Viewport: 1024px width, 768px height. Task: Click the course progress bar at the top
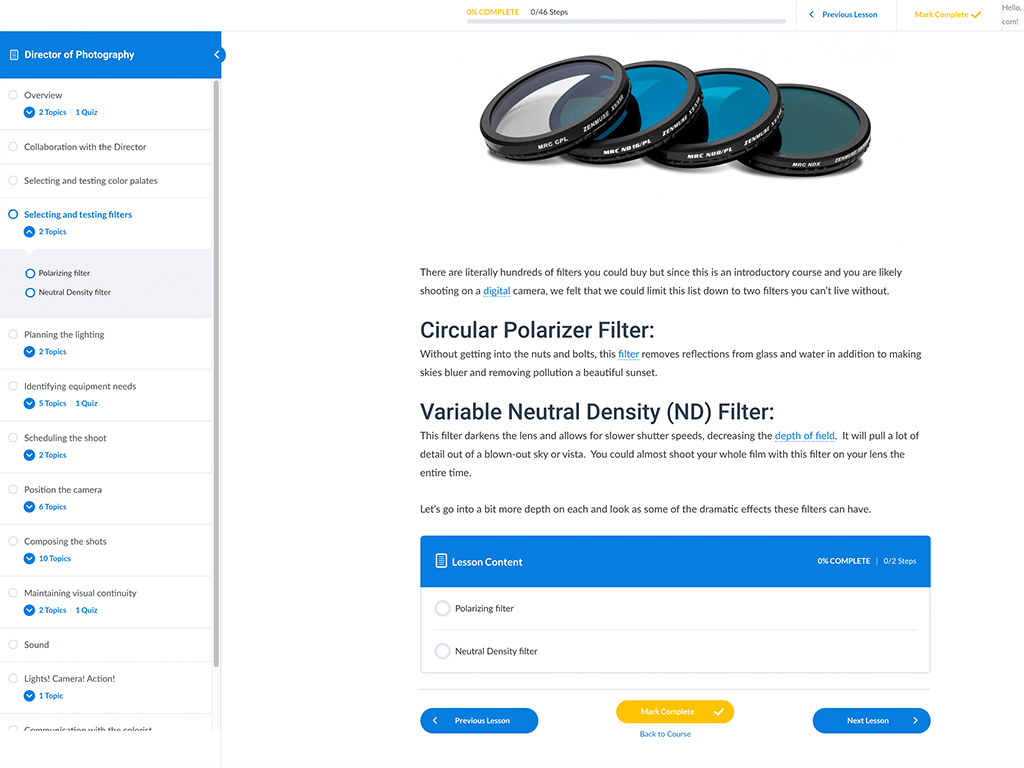coord(626,22)
